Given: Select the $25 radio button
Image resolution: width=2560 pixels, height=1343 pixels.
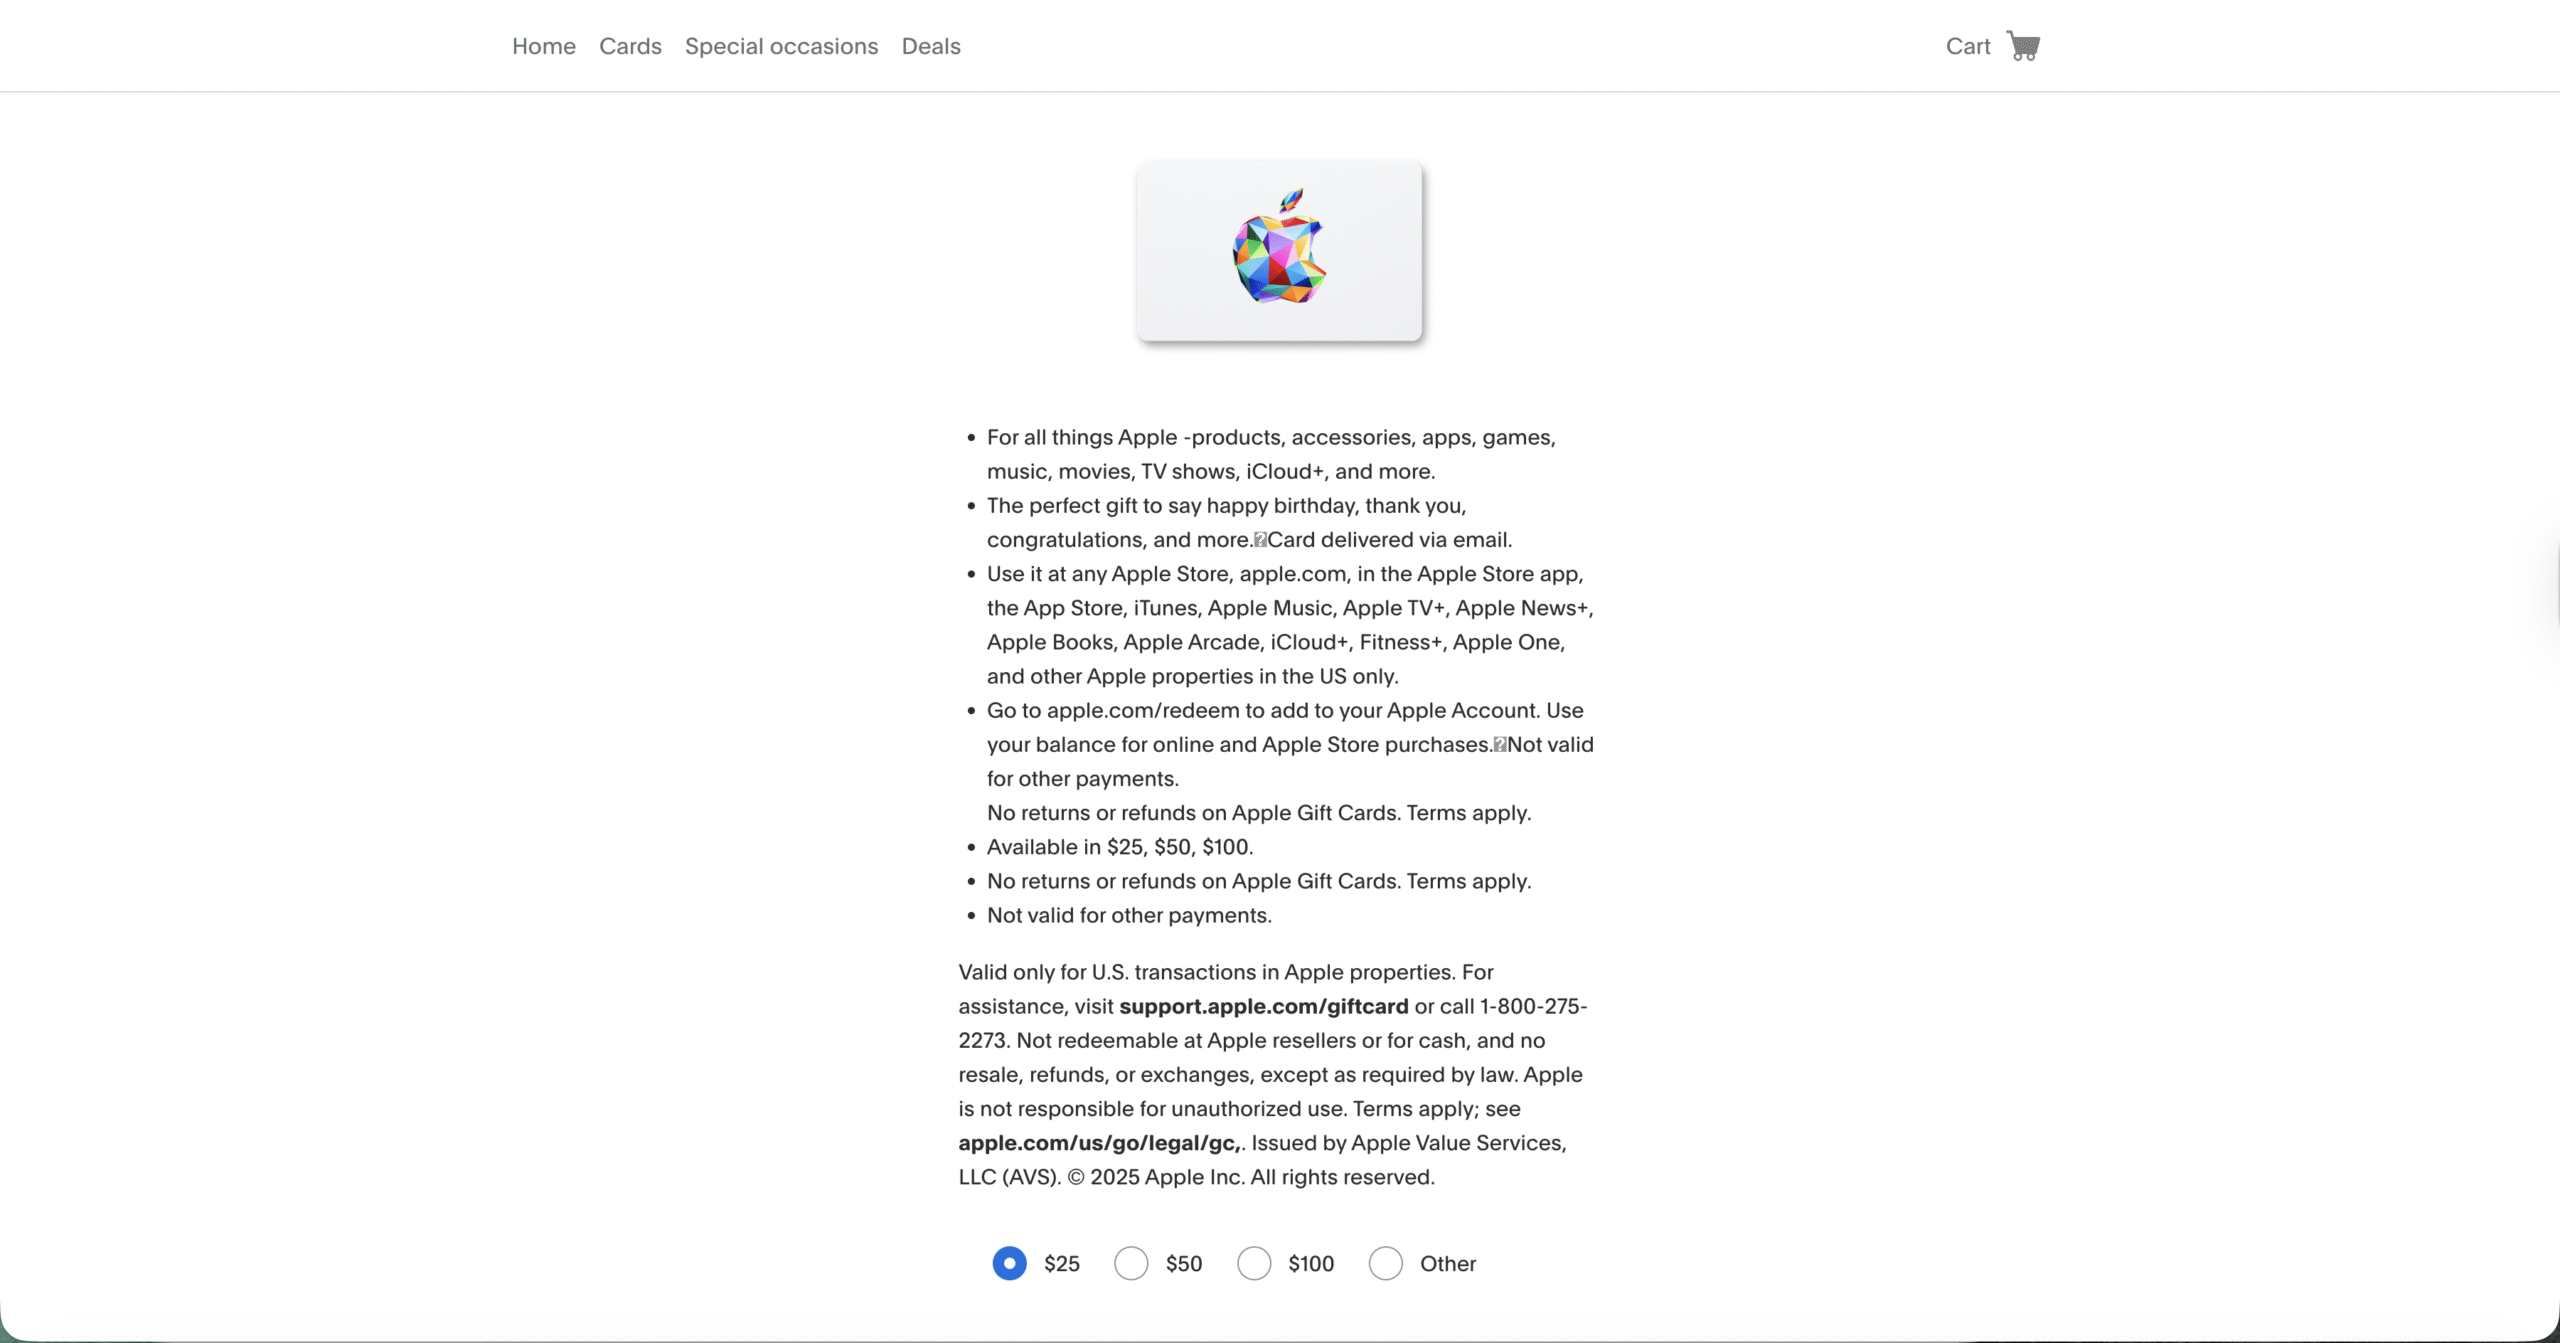Looking at the screenshot, I should pyautogui.click(x=1009, y=1263).
